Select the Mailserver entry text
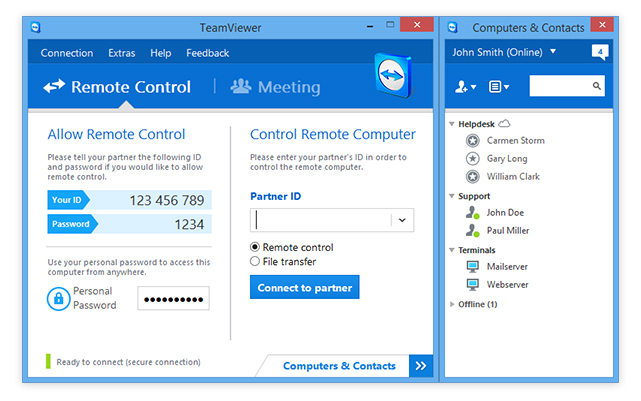The image size is (641, 401). tap(507, 267)
